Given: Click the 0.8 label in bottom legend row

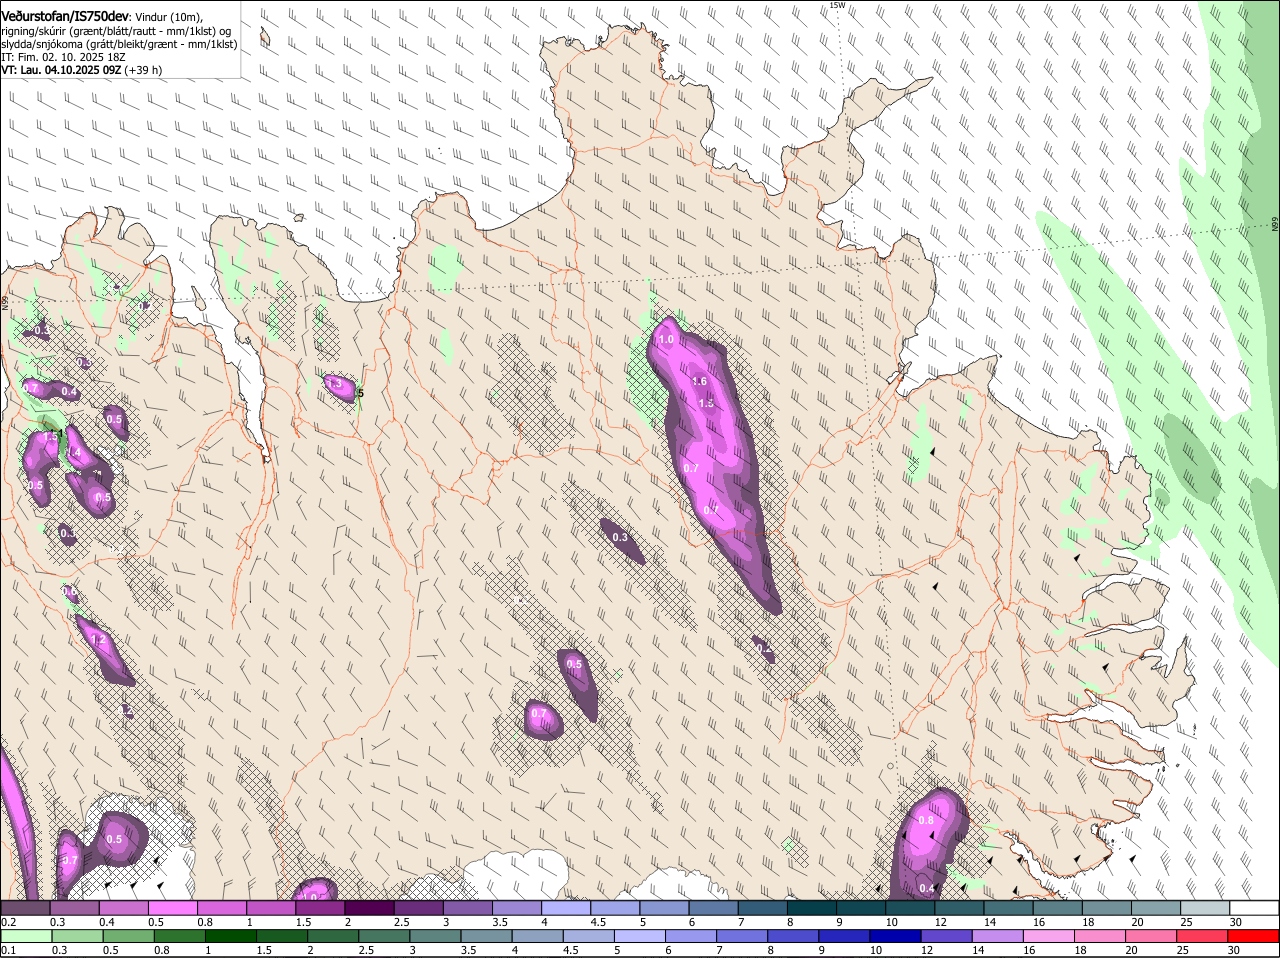Looking at the screenshot, I should (161, 951).
